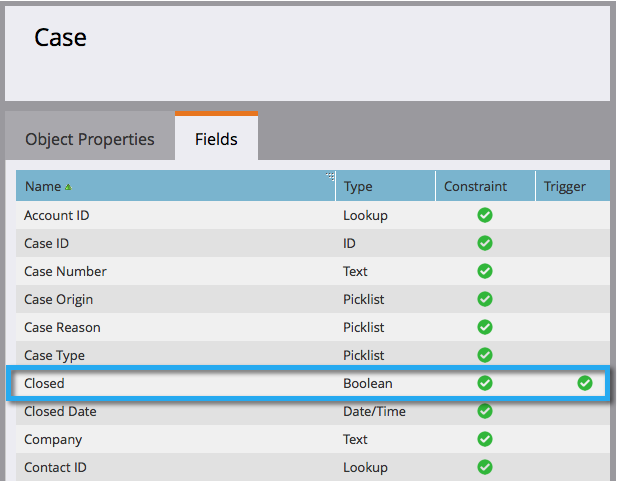Click Picklist type in Case Type row
Screen dimensions: 617x481
[x=364, y=355]
